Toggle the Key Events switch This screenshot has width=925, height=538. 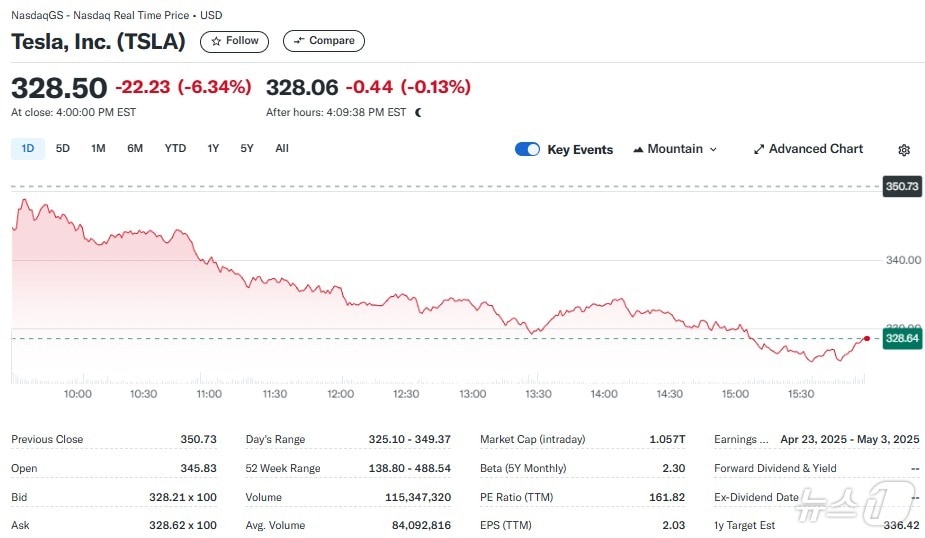pos(527,149)
